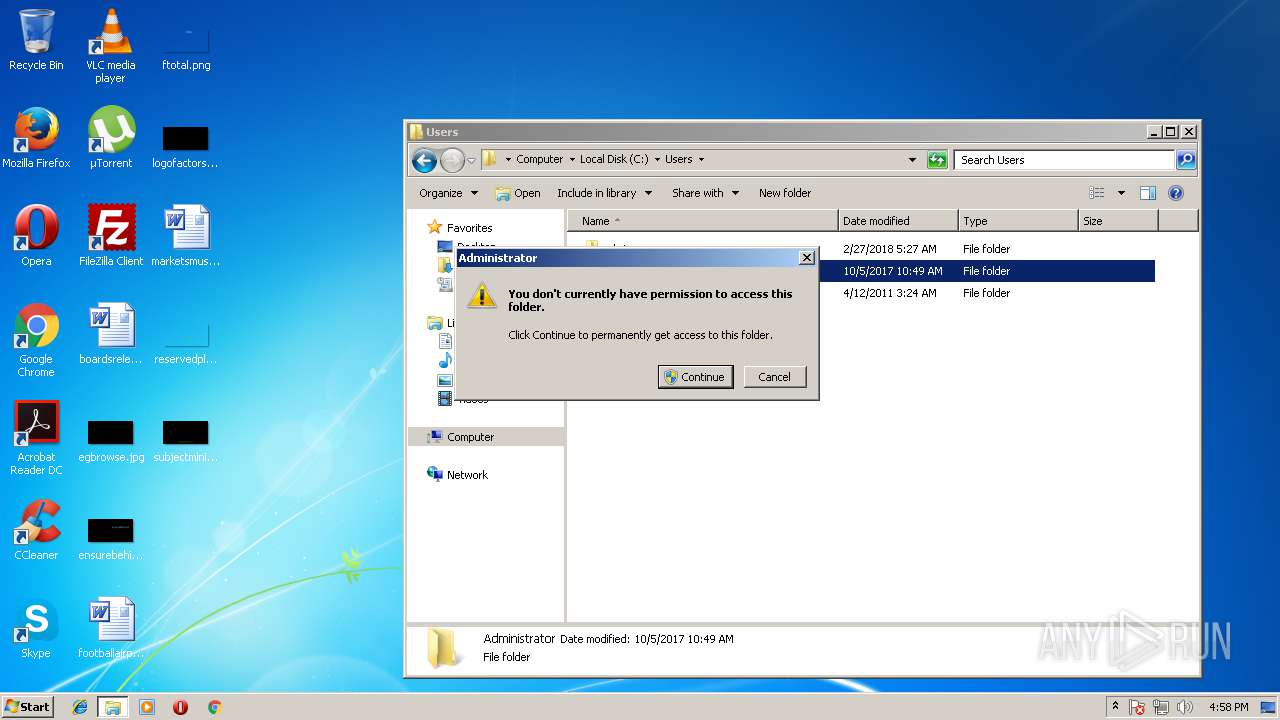Open CCleaner desktop shortcut
This screenshot has width=1280, height=720.
(36, 530)
